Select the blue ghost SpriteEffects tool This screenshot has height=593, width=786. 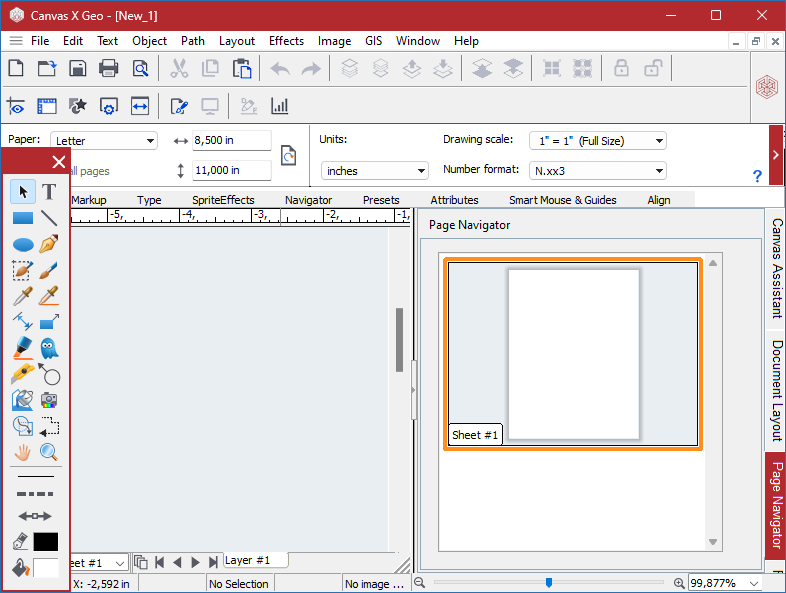point(49,348)
